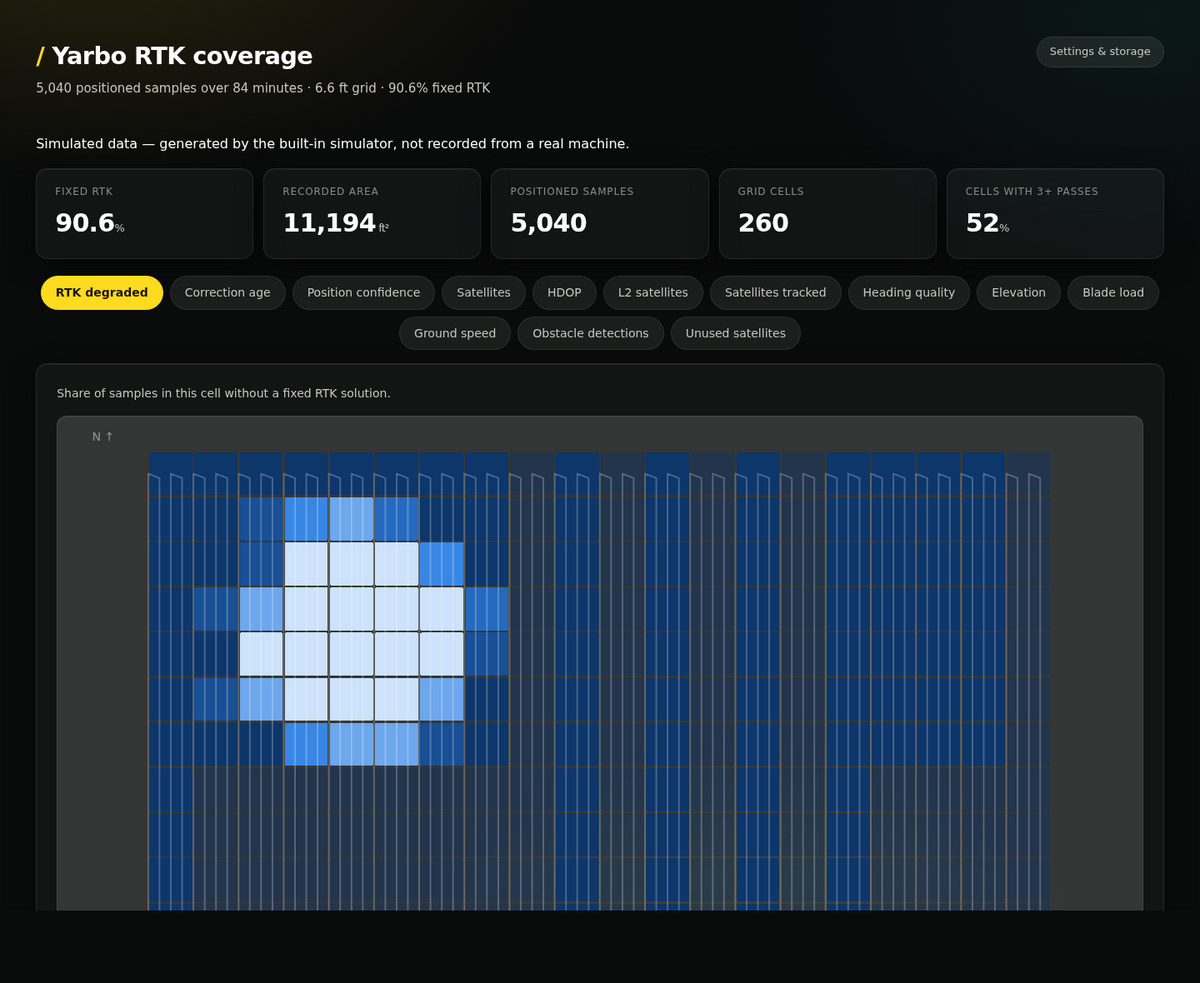Image resolution: width=1200 pixels, height=983 pixels.
Task: Switch to Position confidence metric
Action: (364, 293)
